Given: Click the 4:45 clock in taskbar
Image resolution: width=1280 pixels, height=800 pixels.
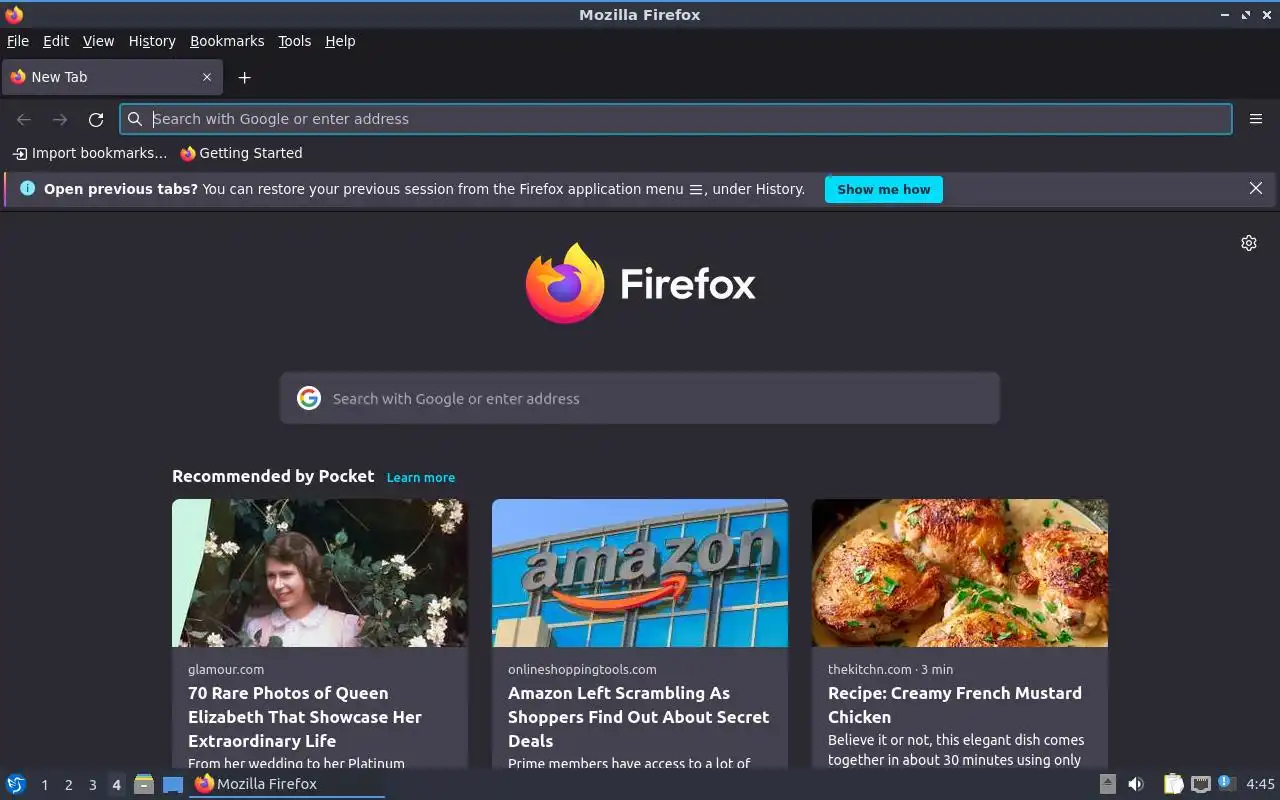Looking at the screenshot, I should coord(1260,784).
